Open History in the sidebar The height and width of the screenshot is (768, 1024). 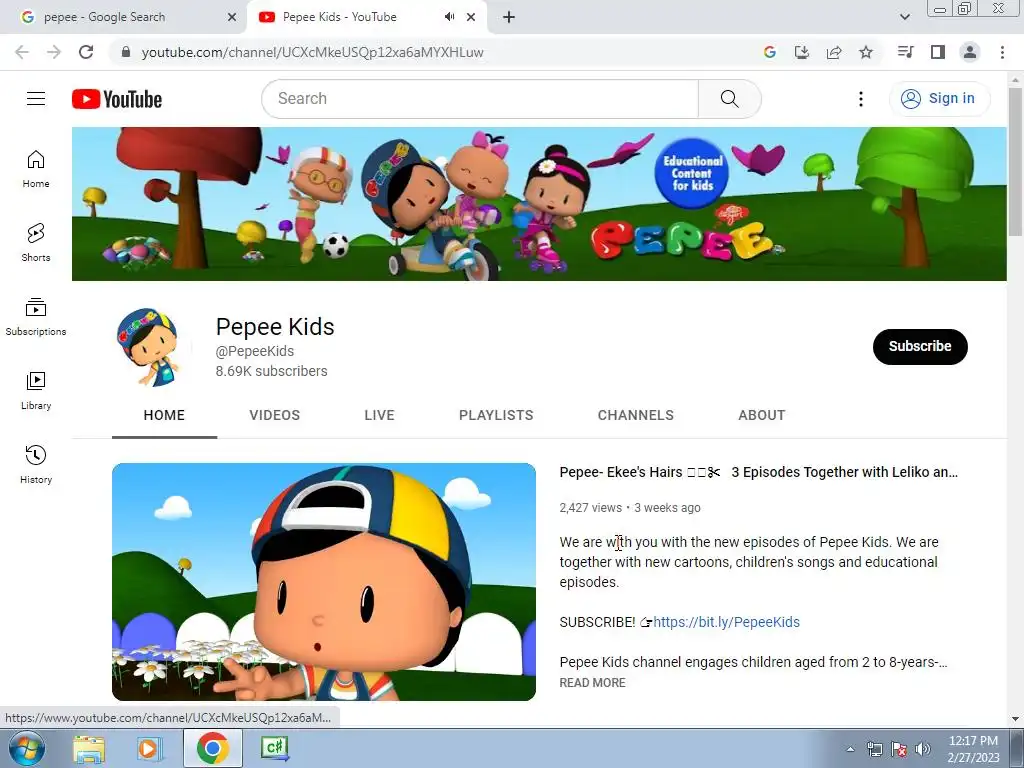[36, 464]
